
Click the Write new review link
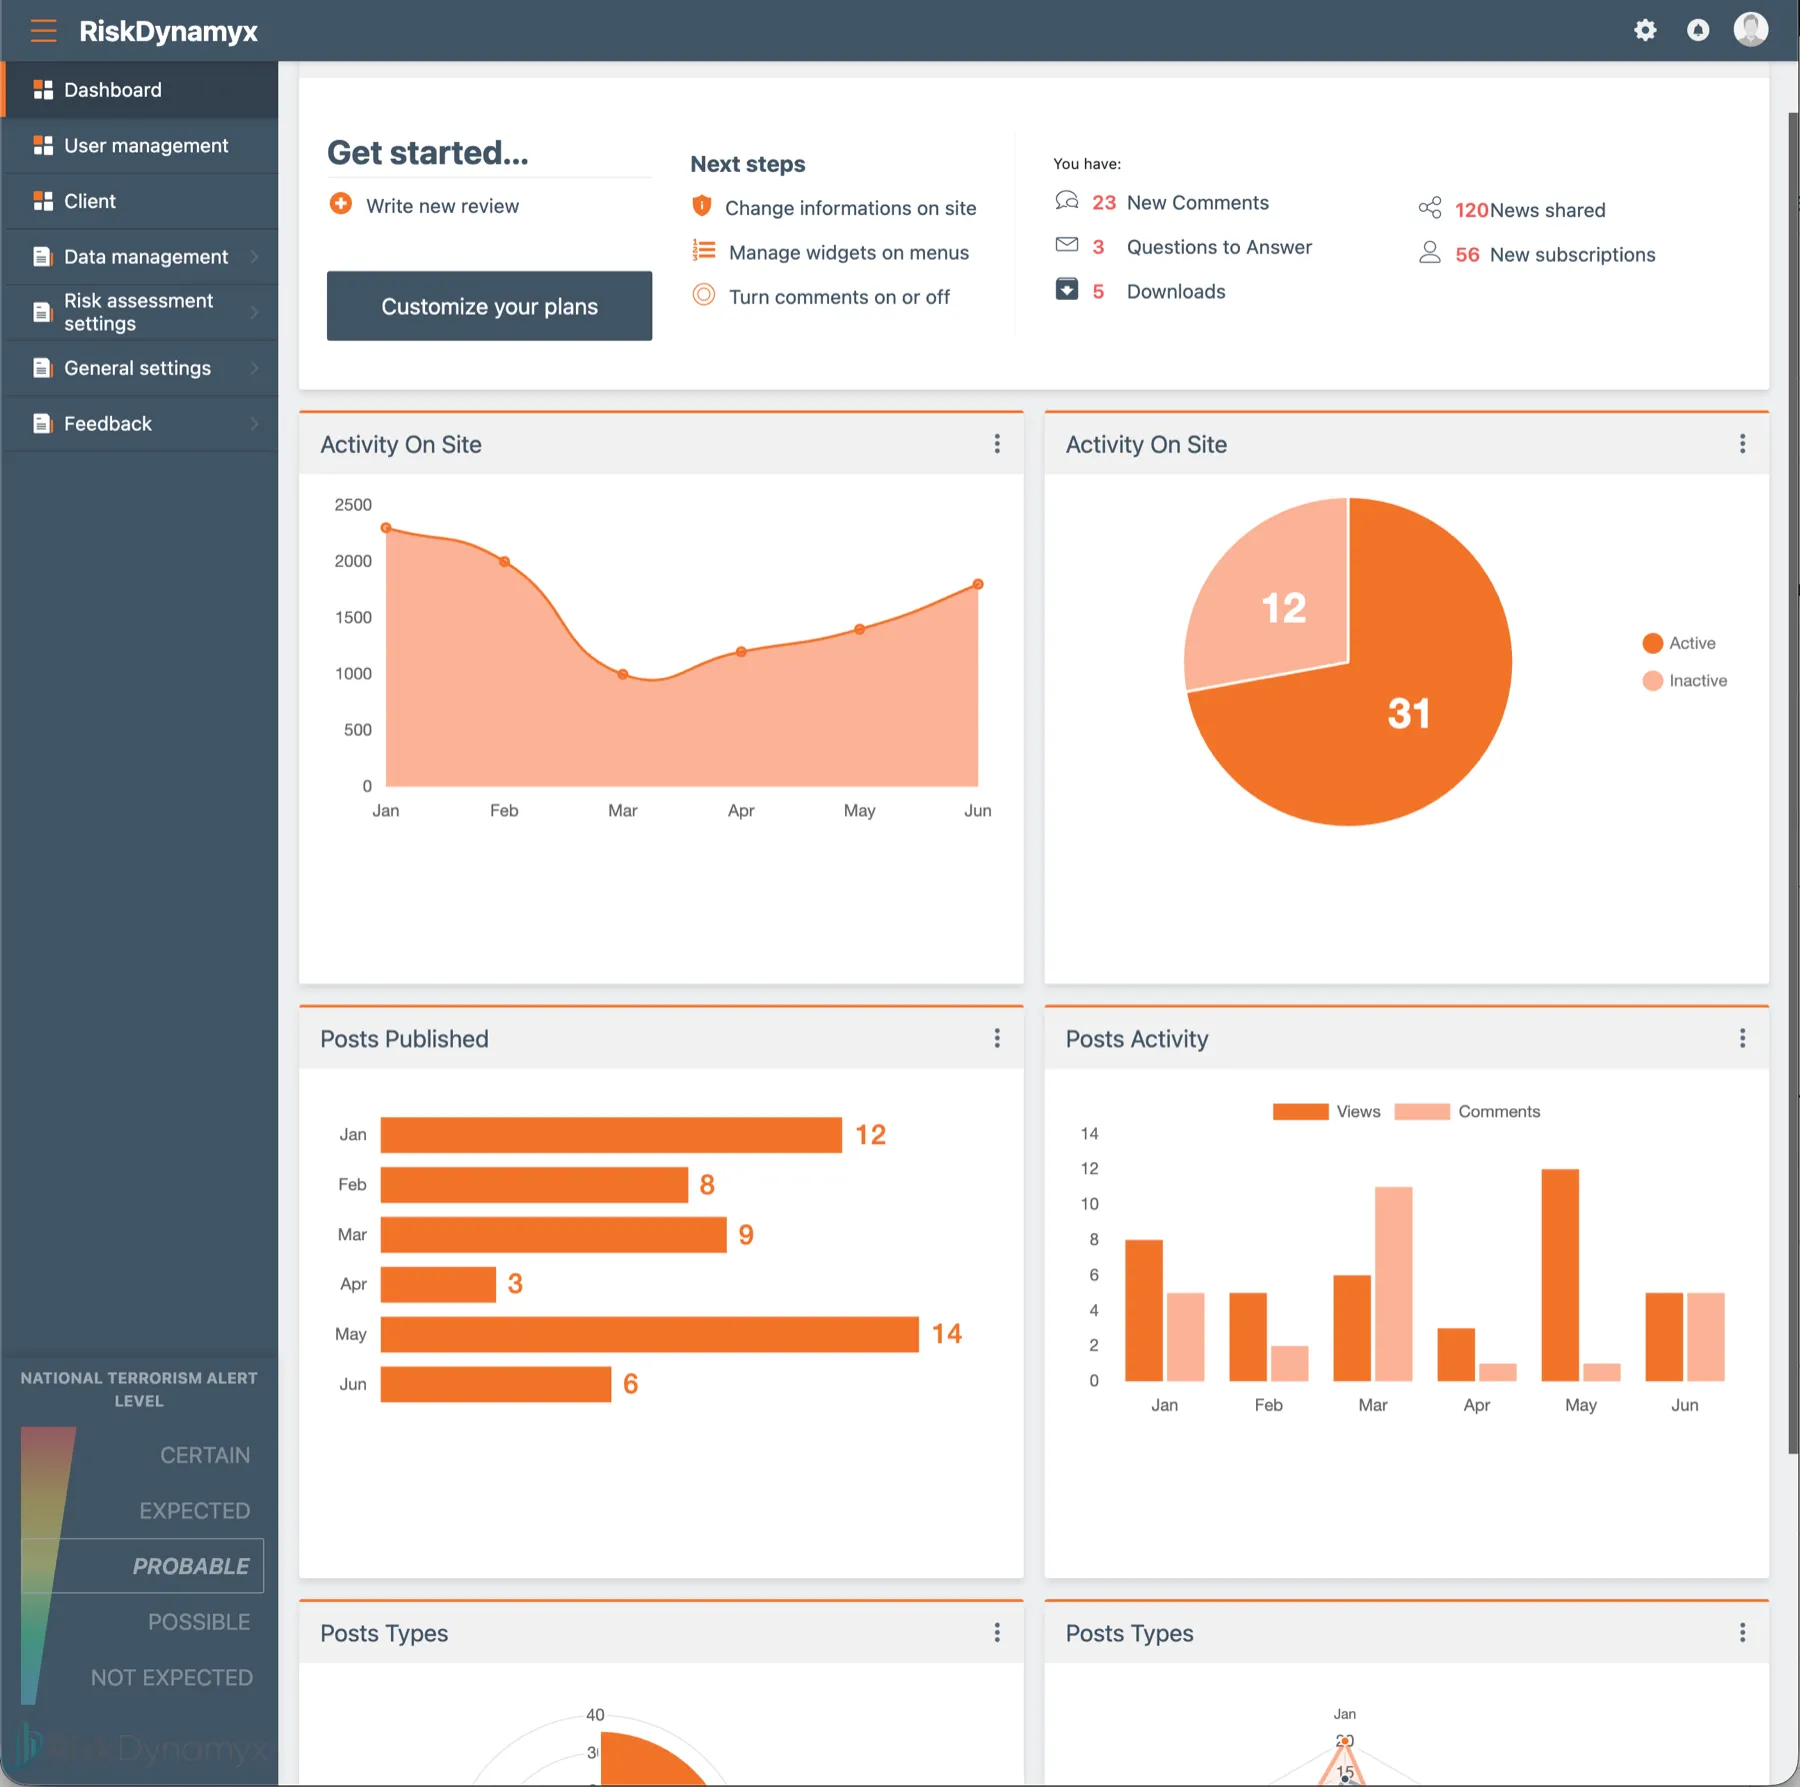(442, 206)
